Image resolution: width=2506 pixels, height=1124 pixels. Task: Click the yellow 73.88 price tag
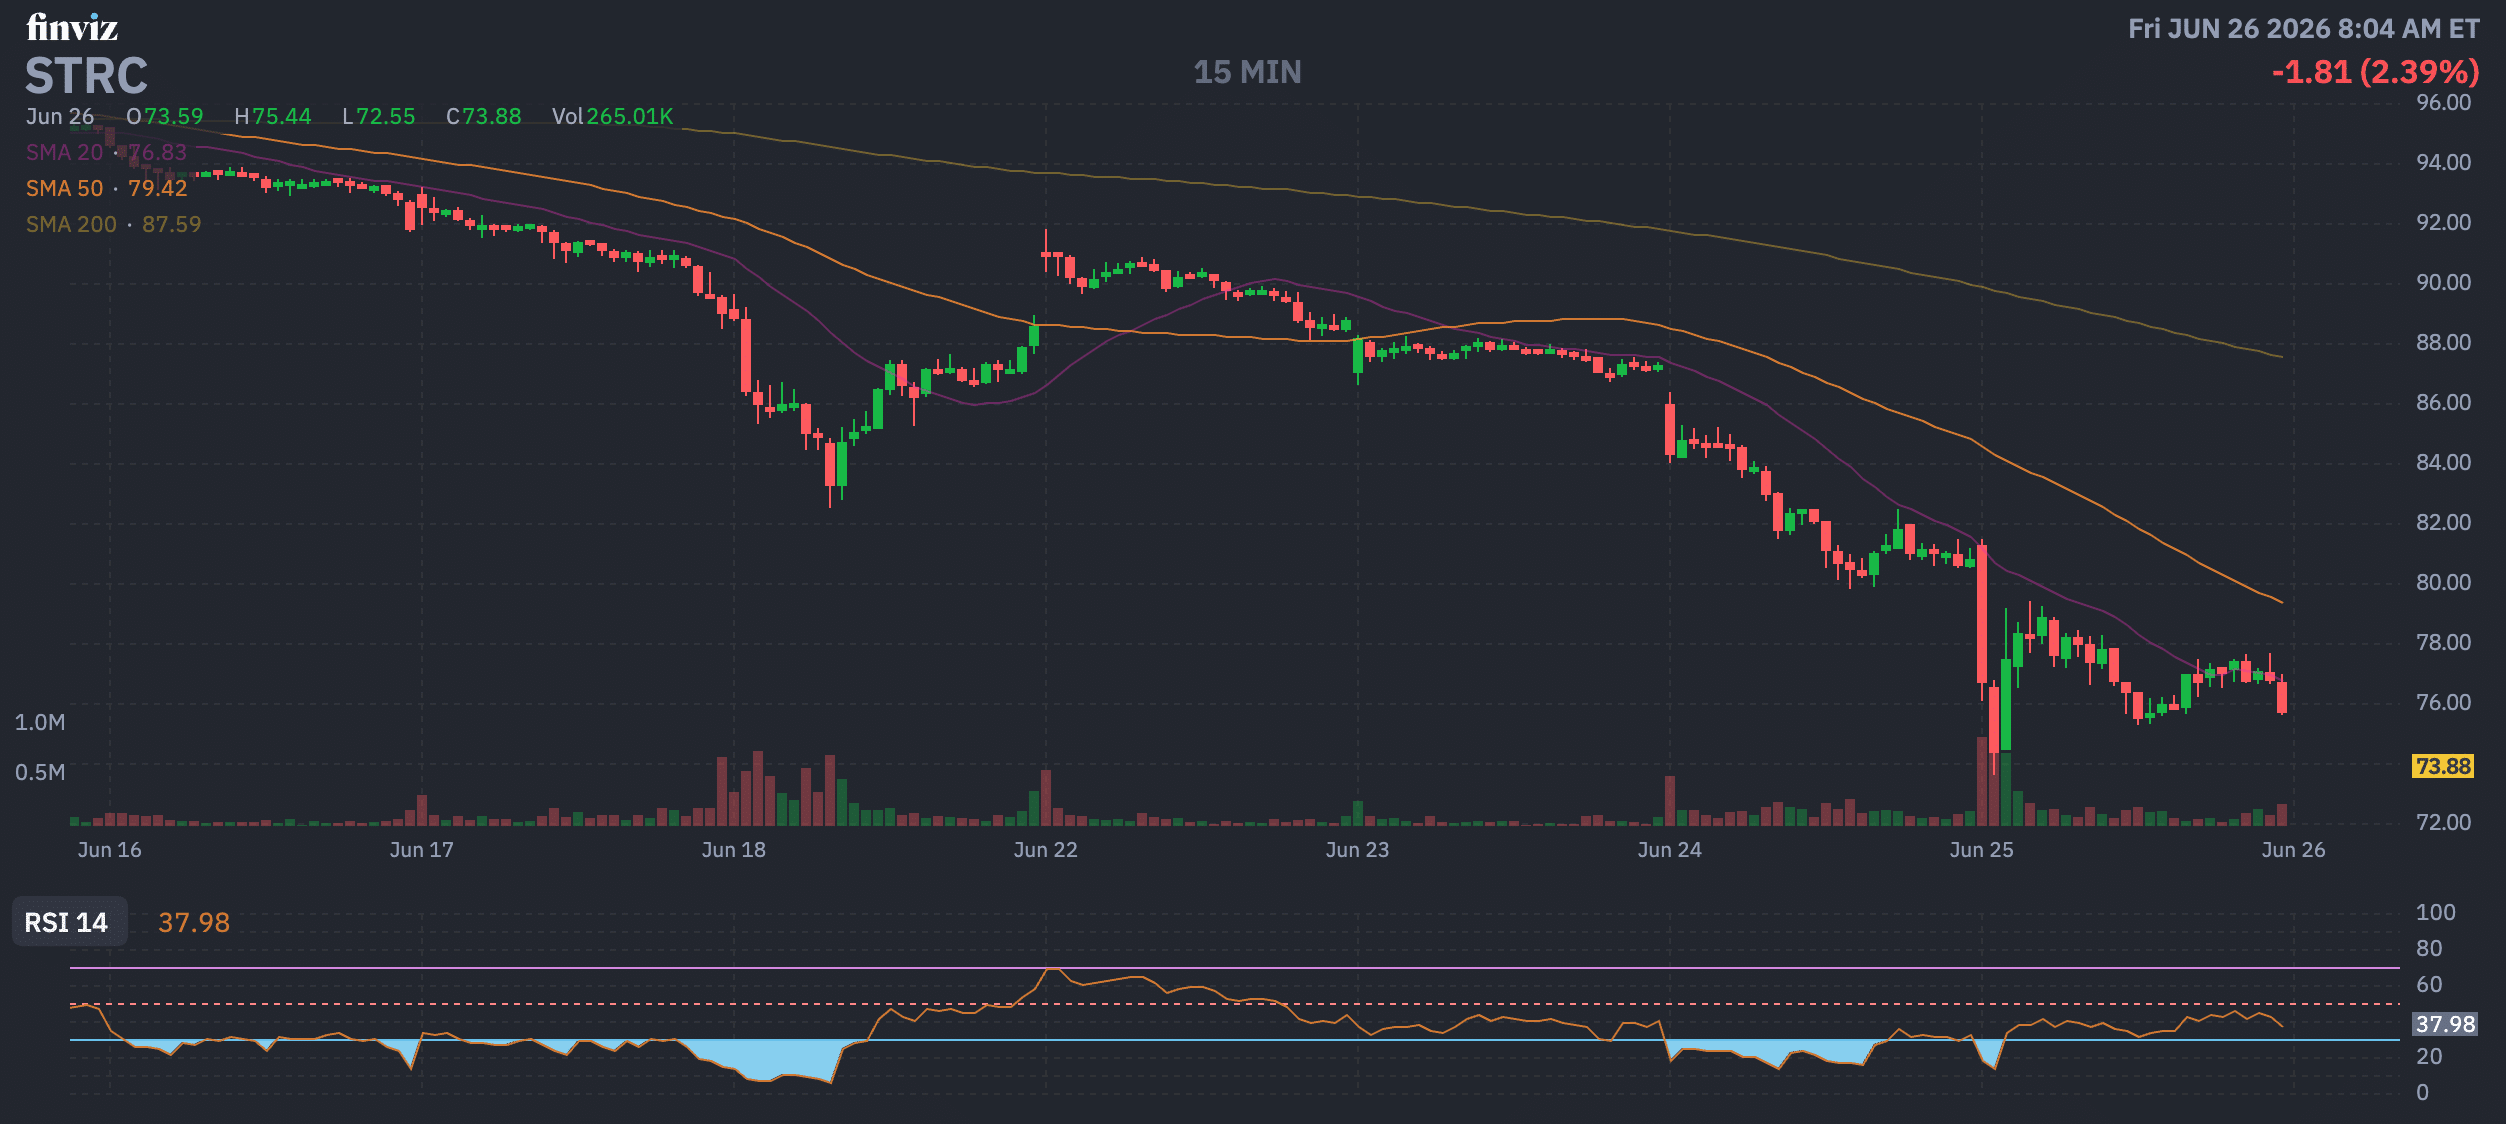(x=2442, y=766)
